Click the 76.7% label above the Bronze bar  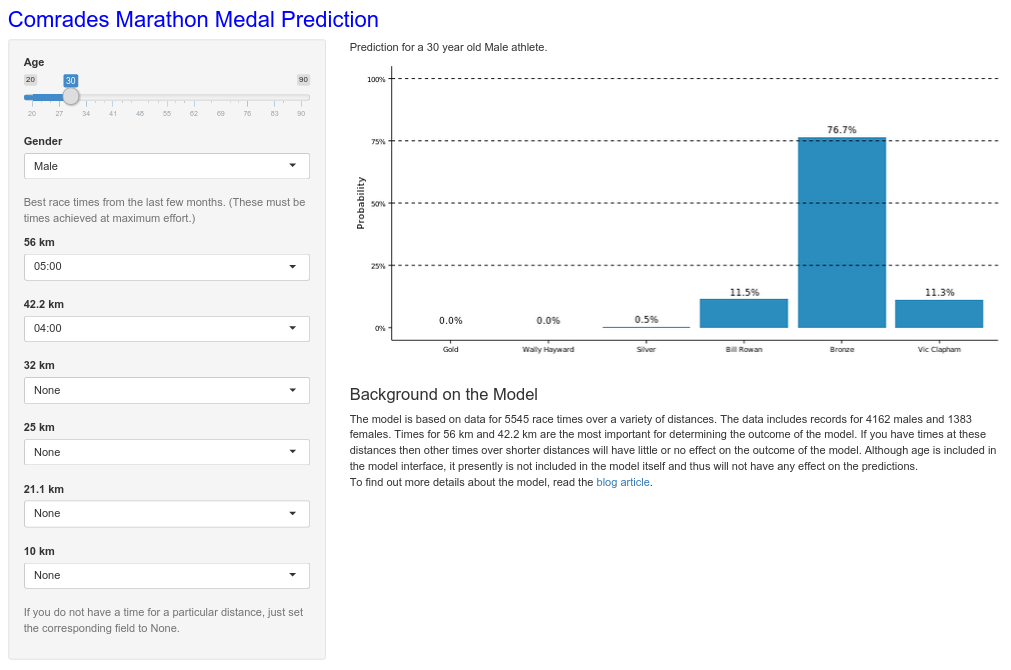click(x=841, y=129)
